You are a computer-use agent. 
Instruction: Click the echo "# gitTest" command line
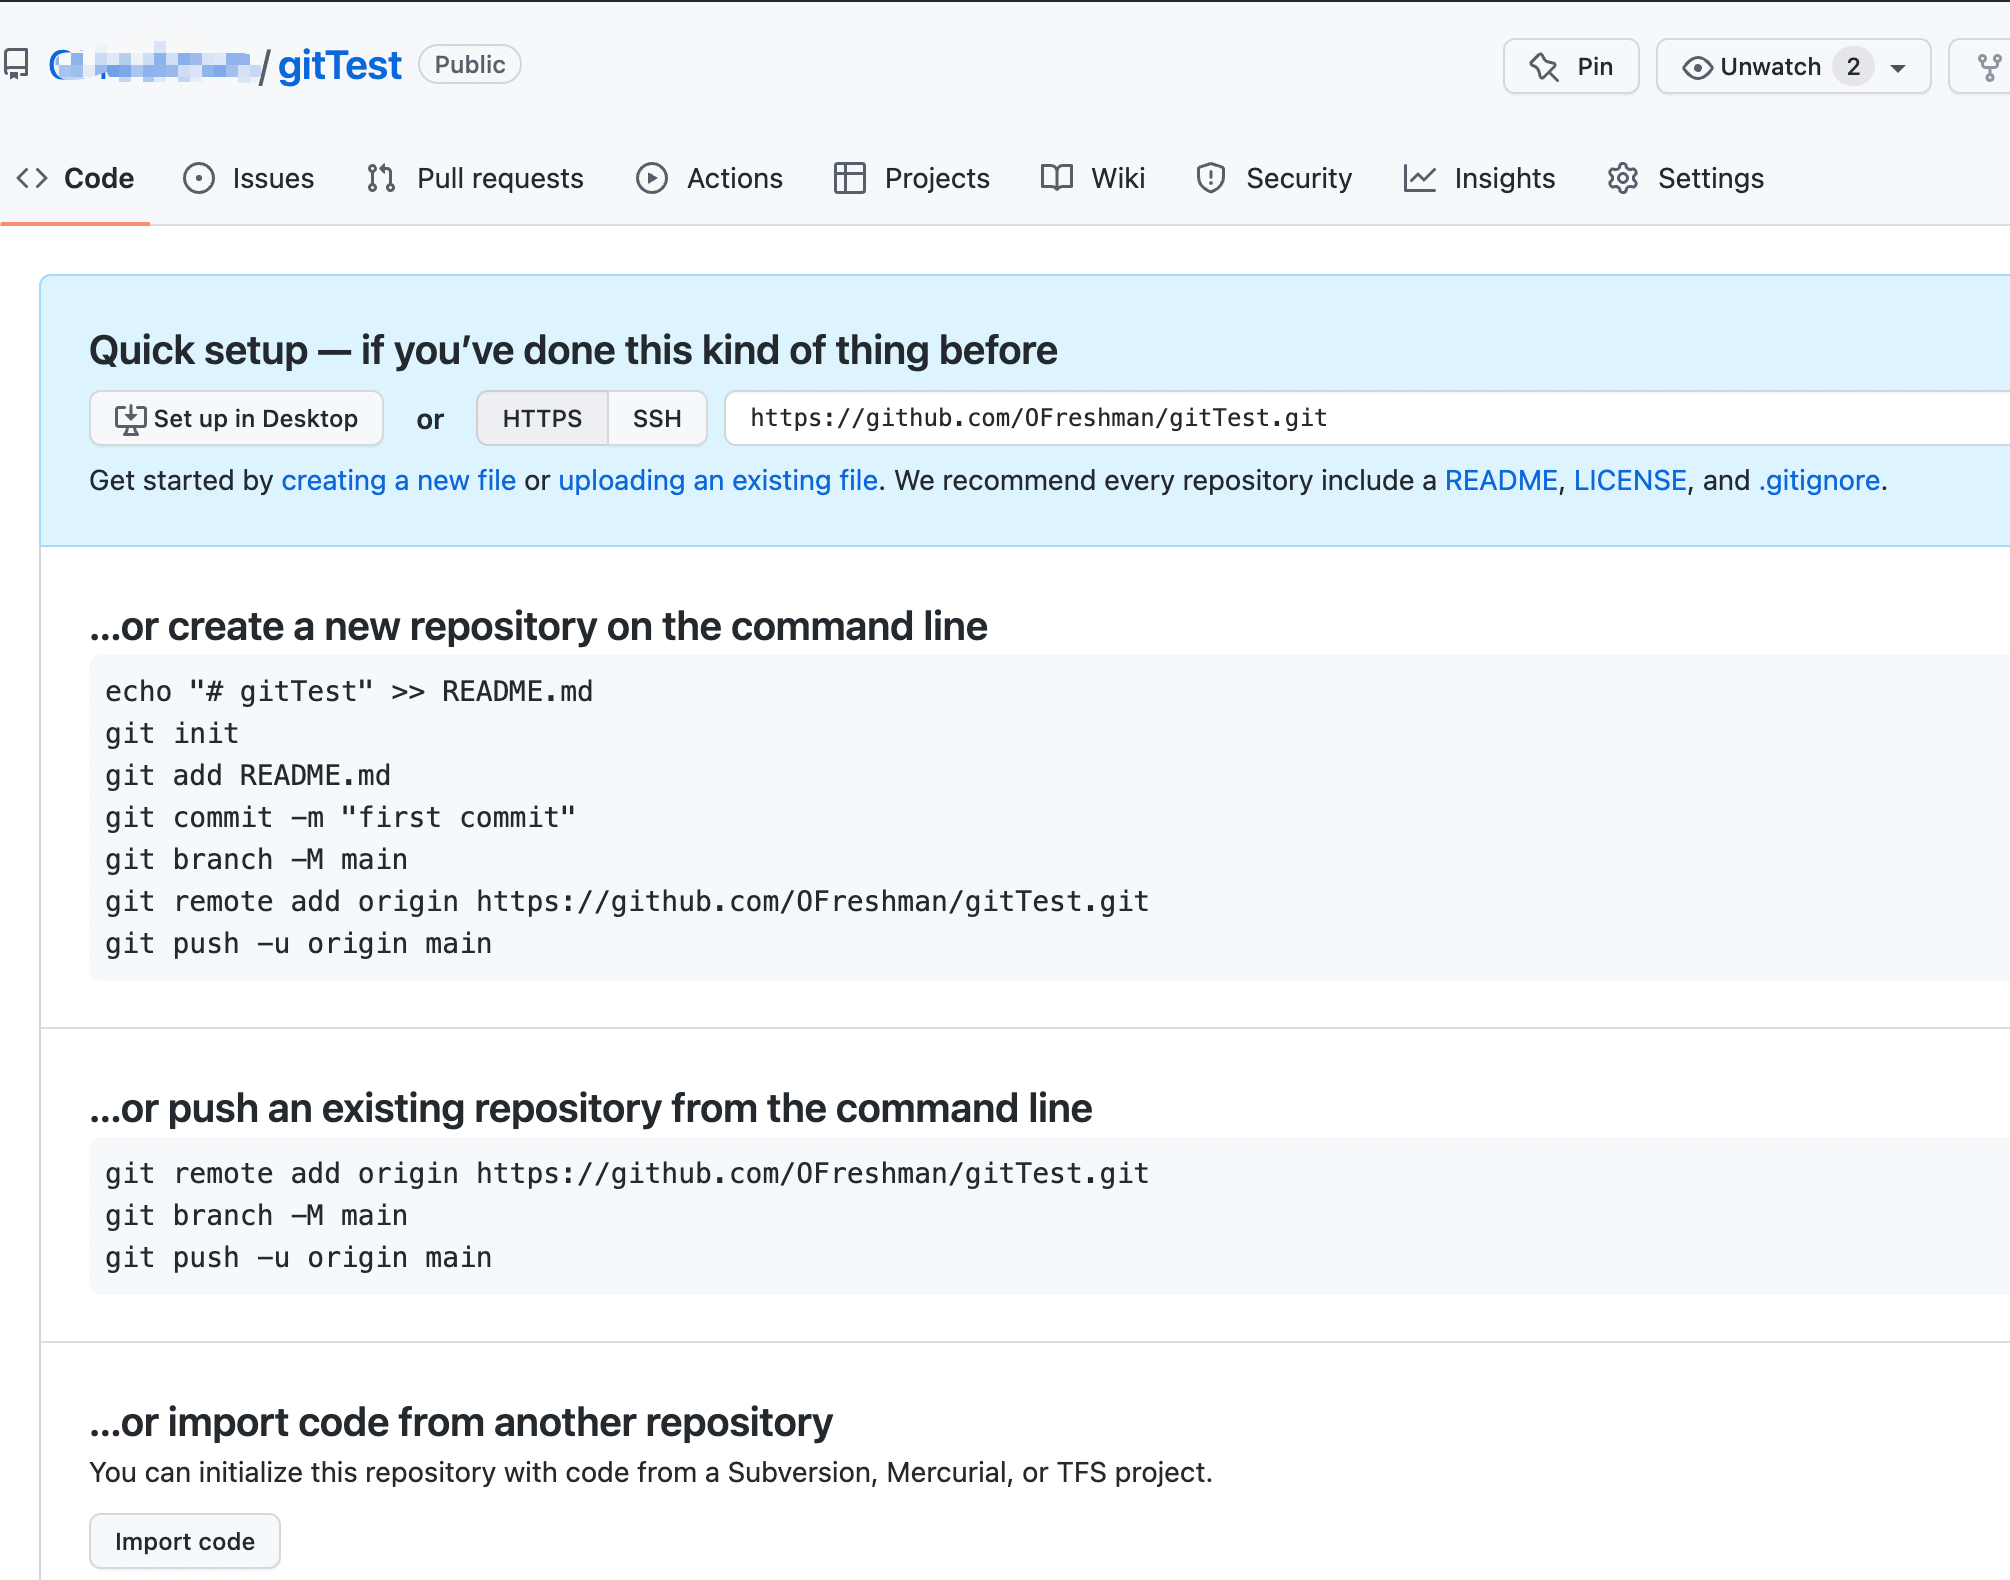click(x=349, y=691)
